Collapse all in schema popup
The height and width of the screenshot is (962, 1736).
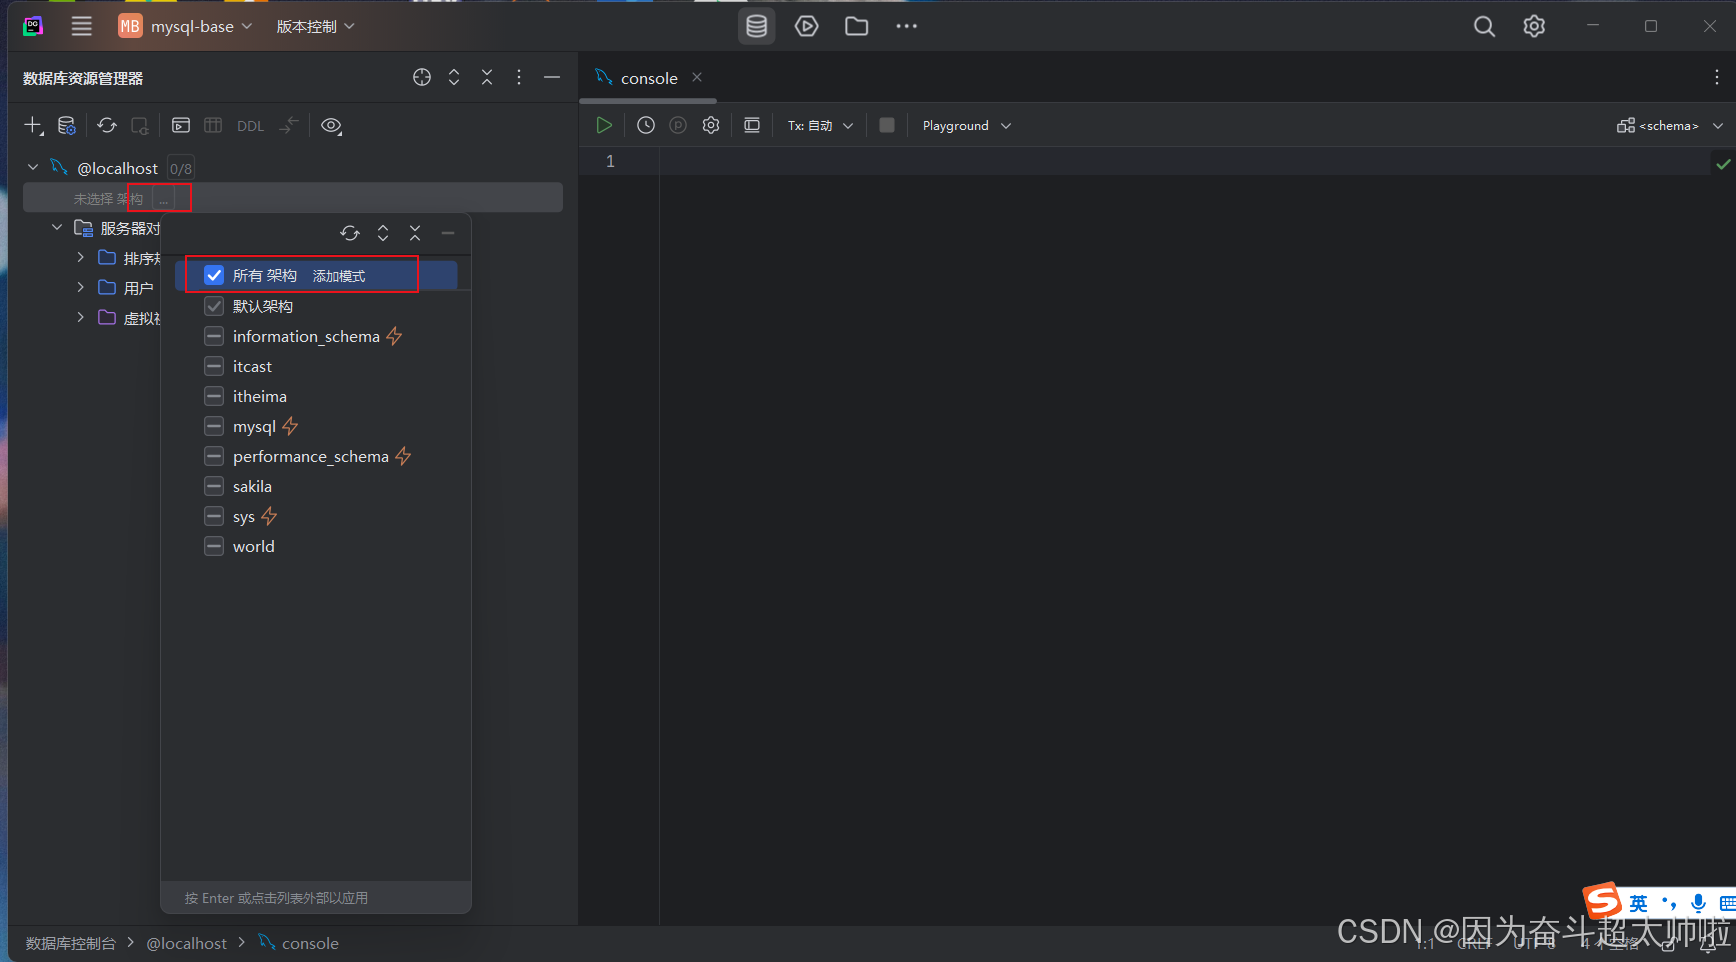click(415, 233)
